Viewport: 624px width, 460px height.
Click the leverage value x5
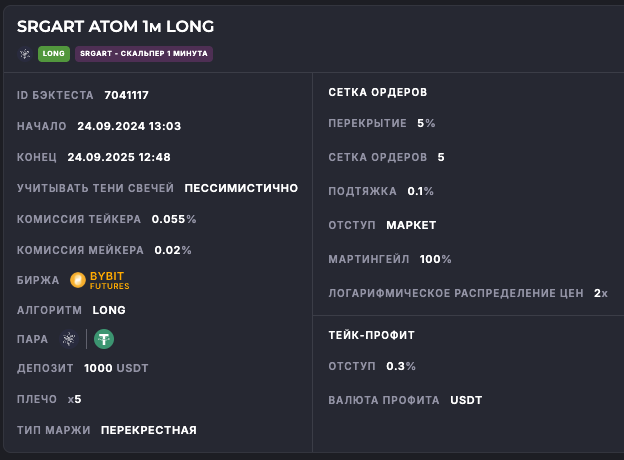click(x=74, y=399)
